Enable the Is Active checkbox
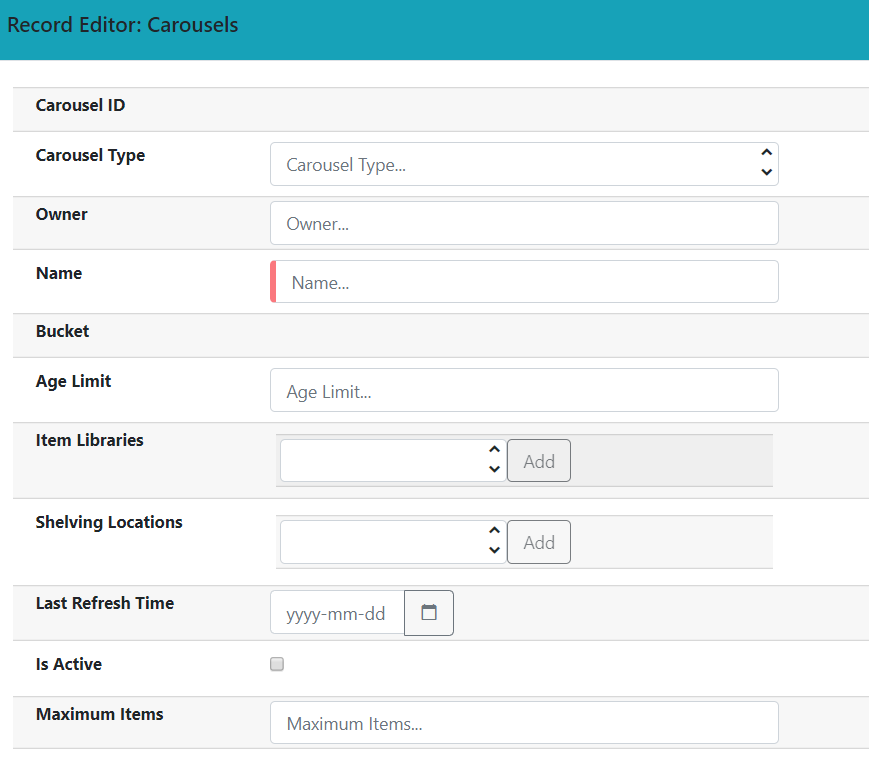Image resolution: width=869 pixels, height=768 pixels. pos(276,663)
